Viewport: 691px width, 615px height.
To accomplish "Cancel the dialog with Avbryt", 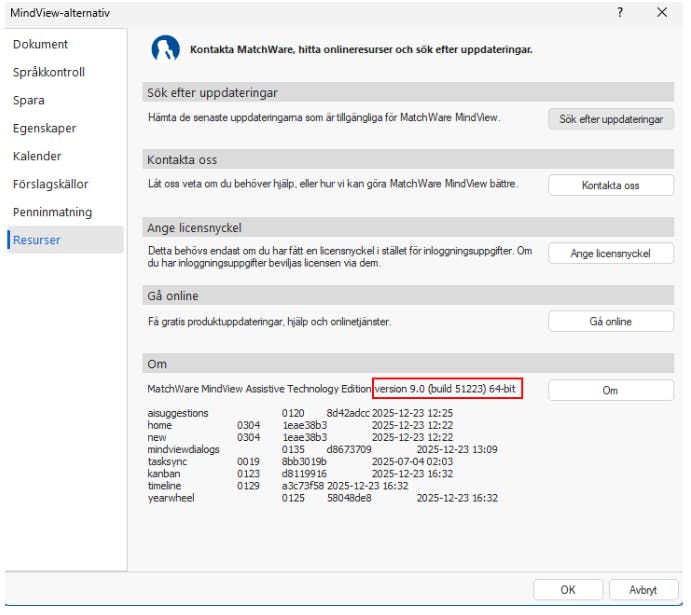I will [x=643, y=589].
